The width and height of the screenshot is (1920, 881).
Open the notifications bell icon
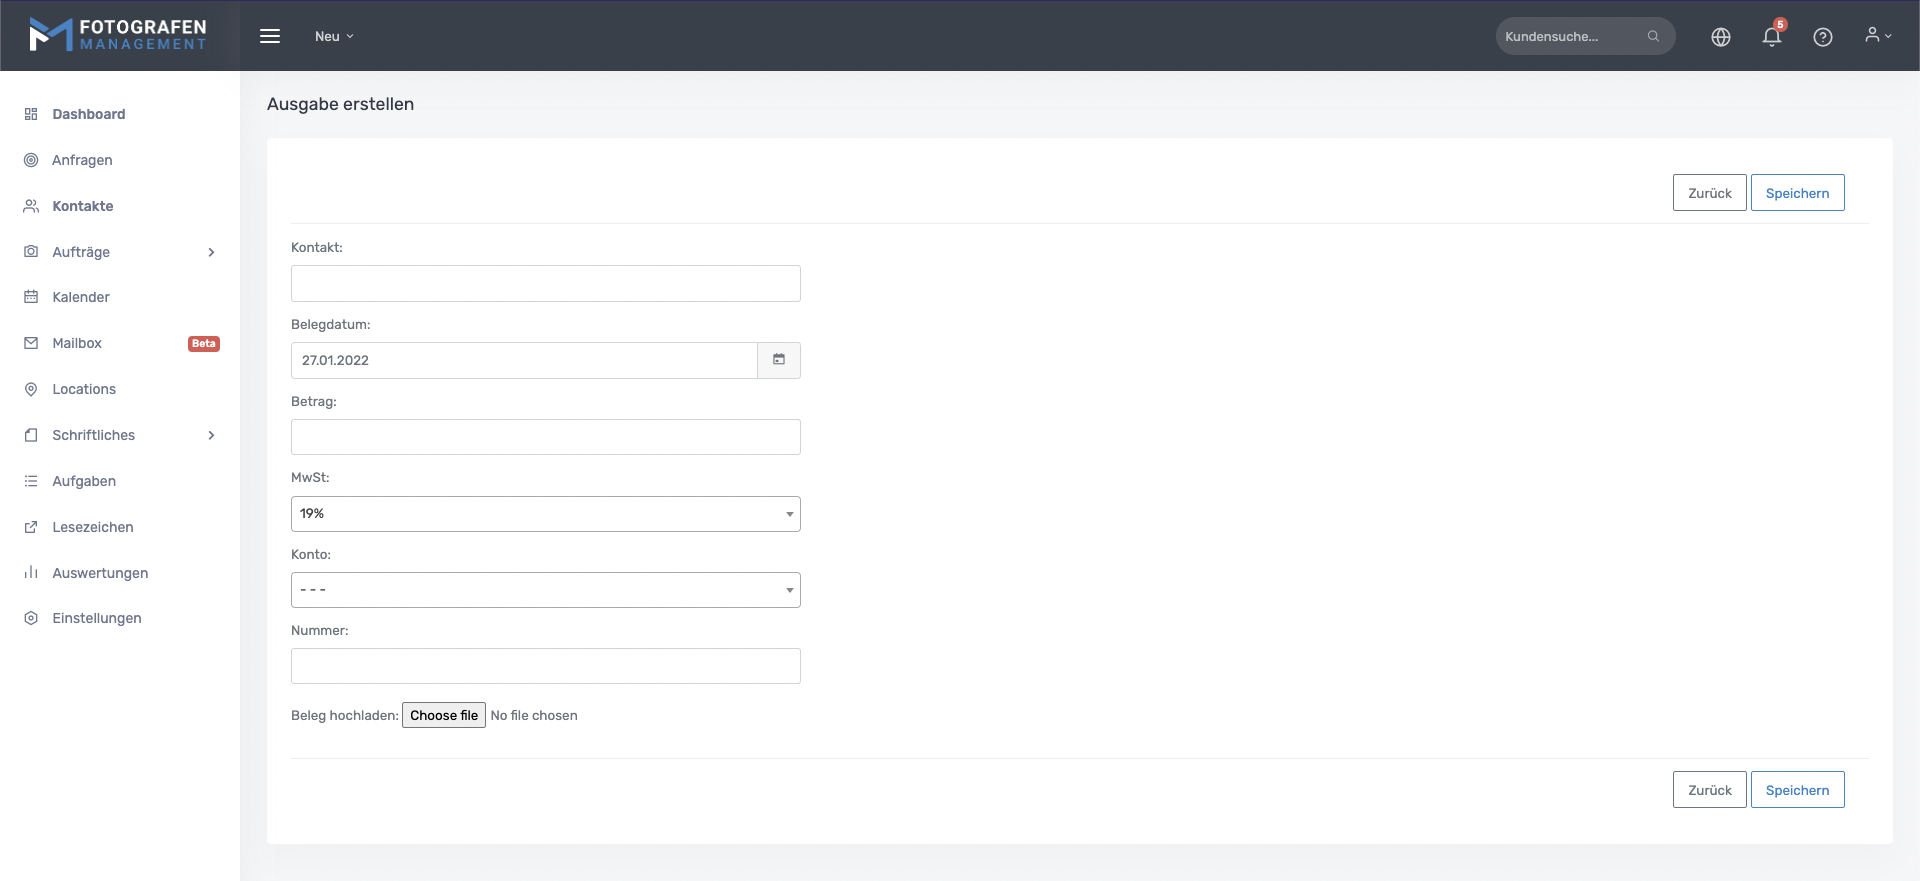[x=1771, y=37]
